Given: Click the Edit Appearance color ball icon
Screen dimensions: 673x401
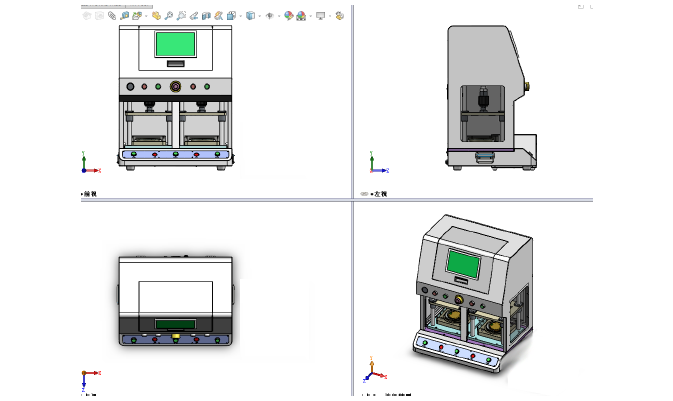Looking at the screenshot, I should [288, 16].
